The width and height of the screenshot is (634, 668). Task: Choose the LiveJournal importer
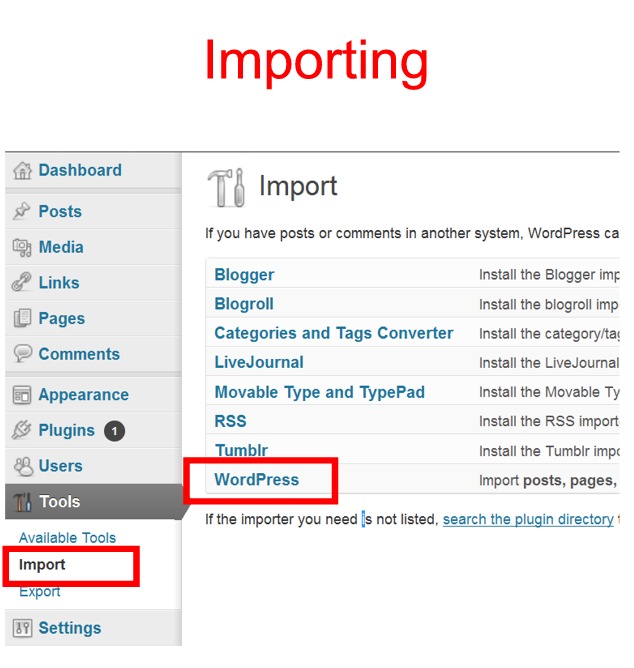(259, 363)
